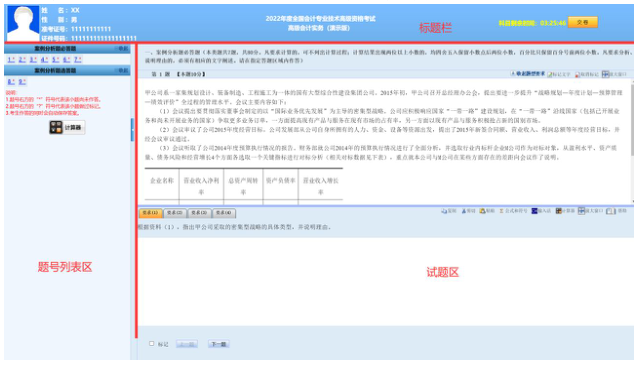The image size is (639, 366).
Task: Switch to the 要求(3) tab
Action: pos(199,213)
